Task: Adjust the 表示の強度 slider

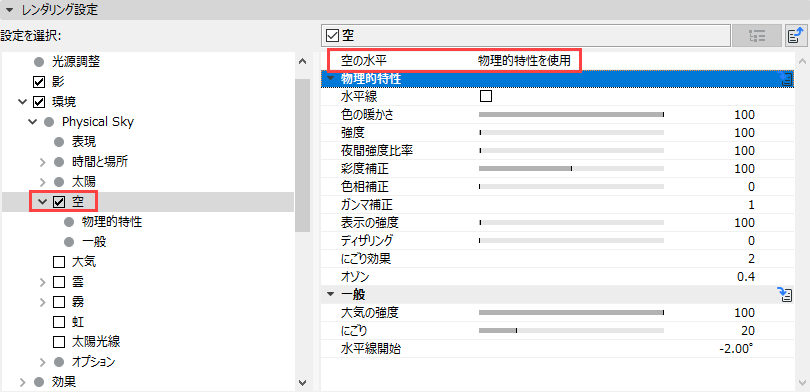Action: click(x=571, y=223)
